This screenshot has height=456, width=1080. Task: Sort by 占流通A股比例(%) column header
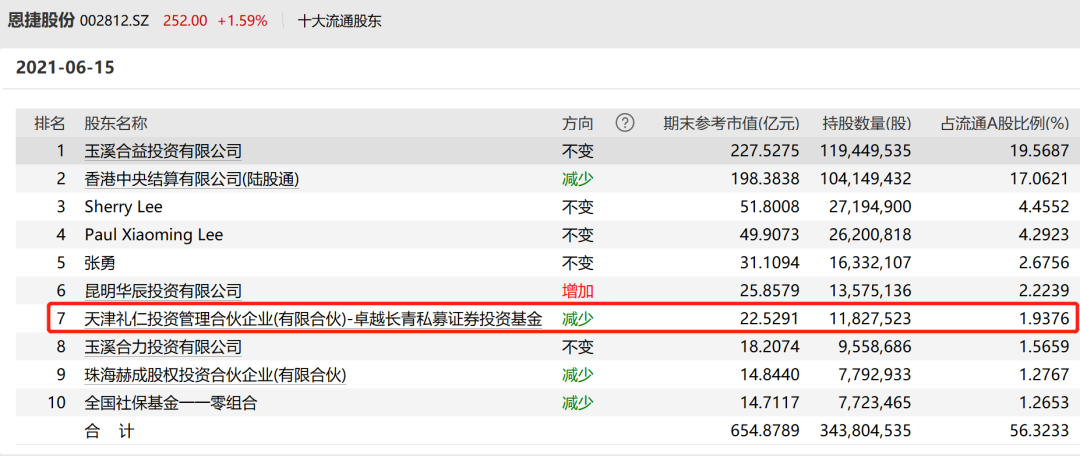1004,123
